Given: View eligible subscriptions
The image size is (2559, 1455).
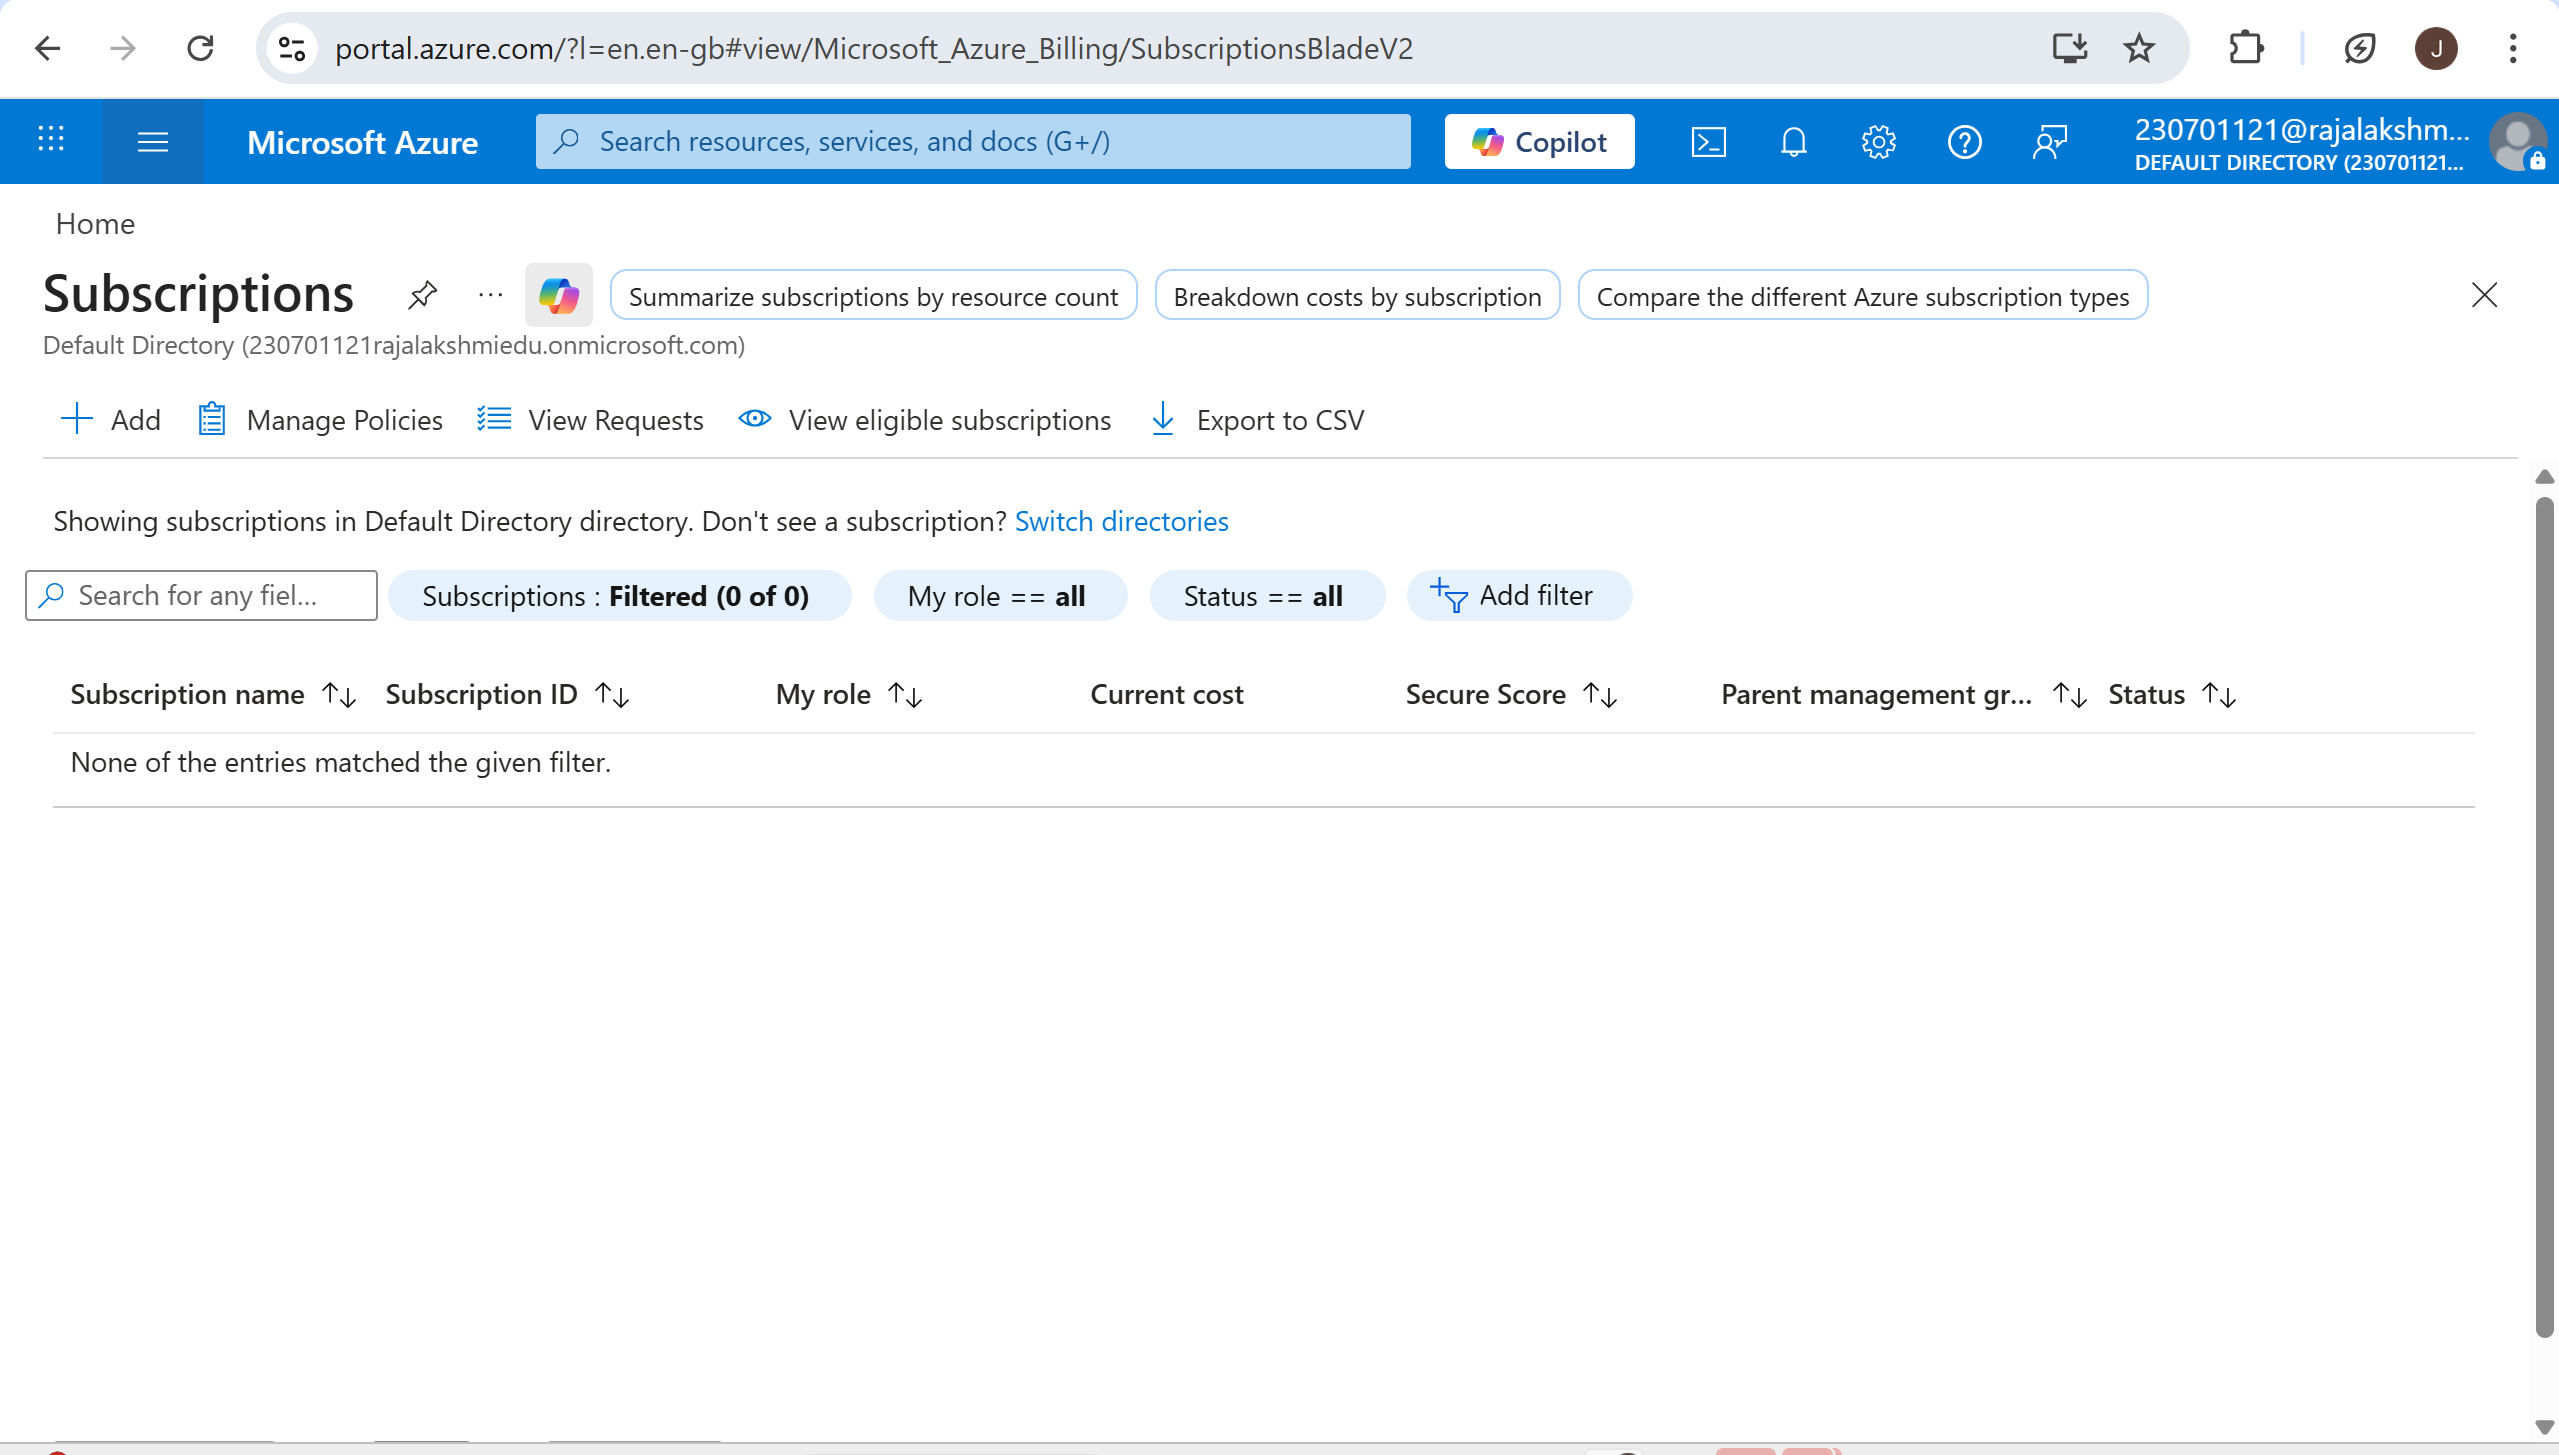Looking at the screenshot, I should pos(925,420).
